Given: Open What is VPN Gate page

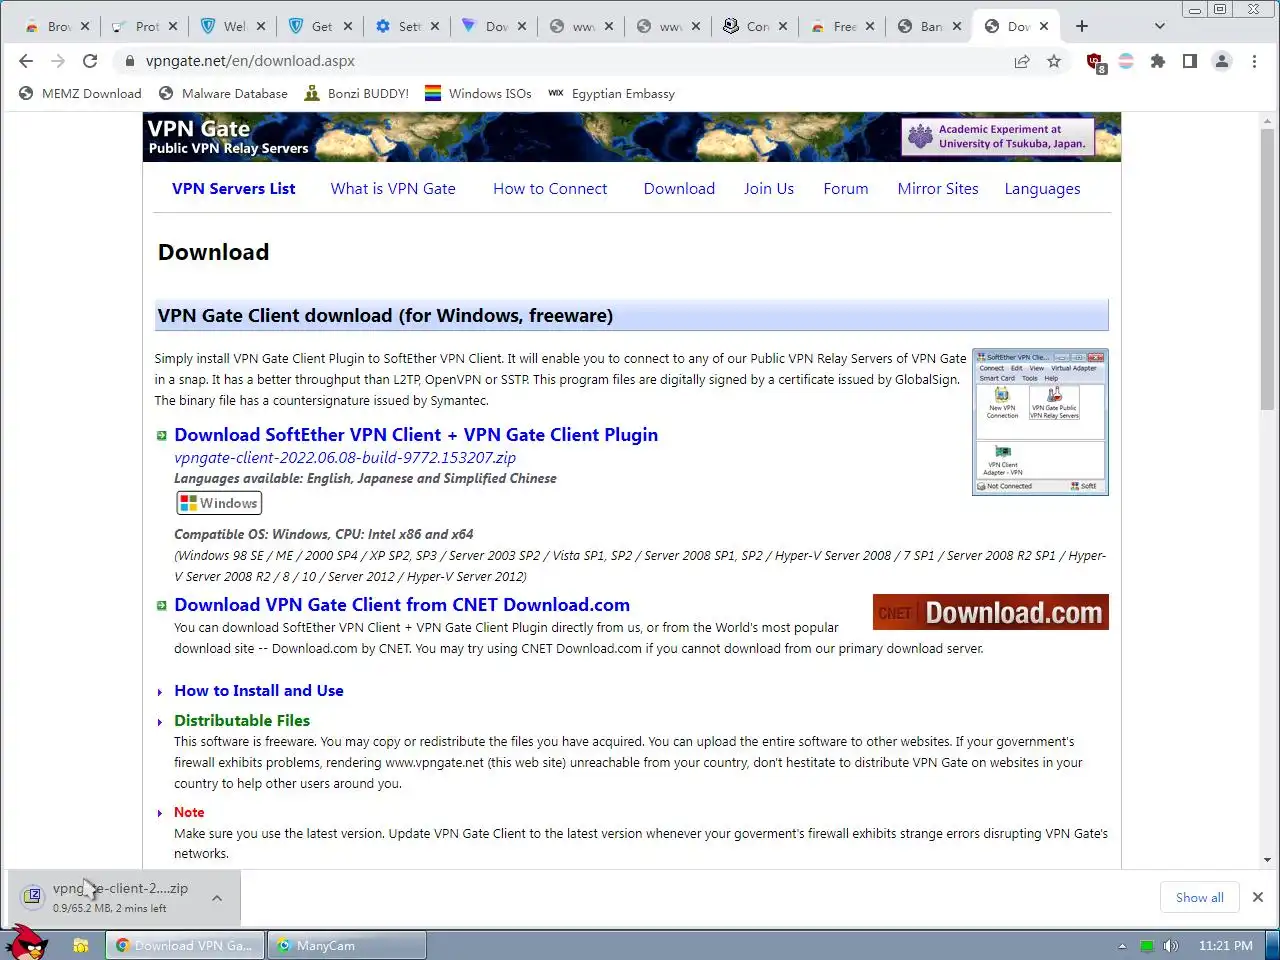Looking at the screenshot, I should tap(393, 189).
